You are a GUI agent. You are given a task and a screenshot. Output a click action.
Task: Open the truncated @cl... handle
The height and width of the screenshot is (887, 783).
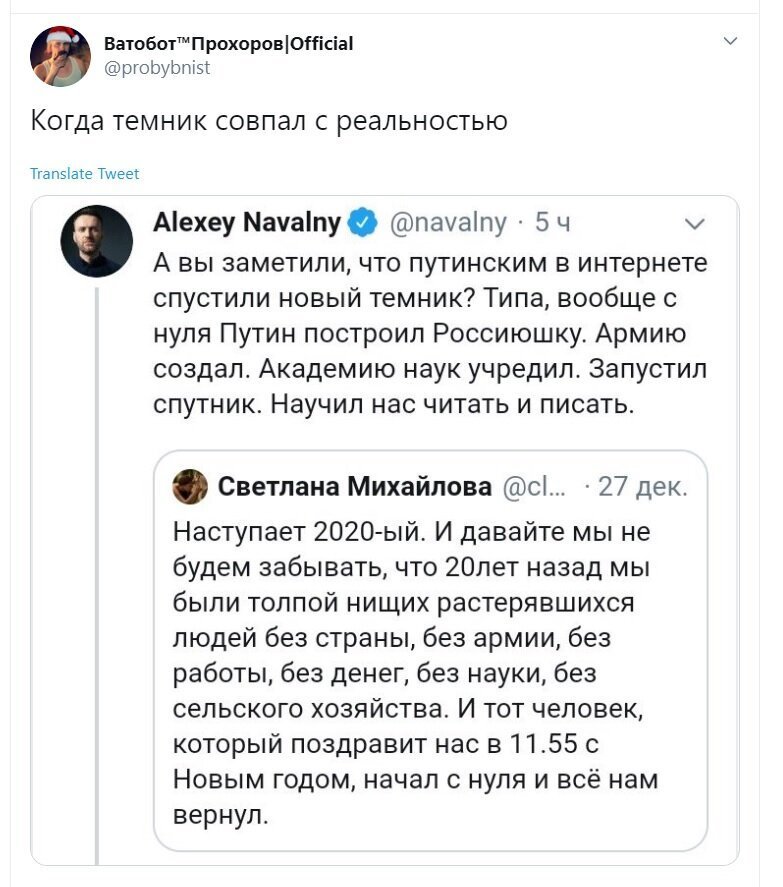(x=534, y=486)
